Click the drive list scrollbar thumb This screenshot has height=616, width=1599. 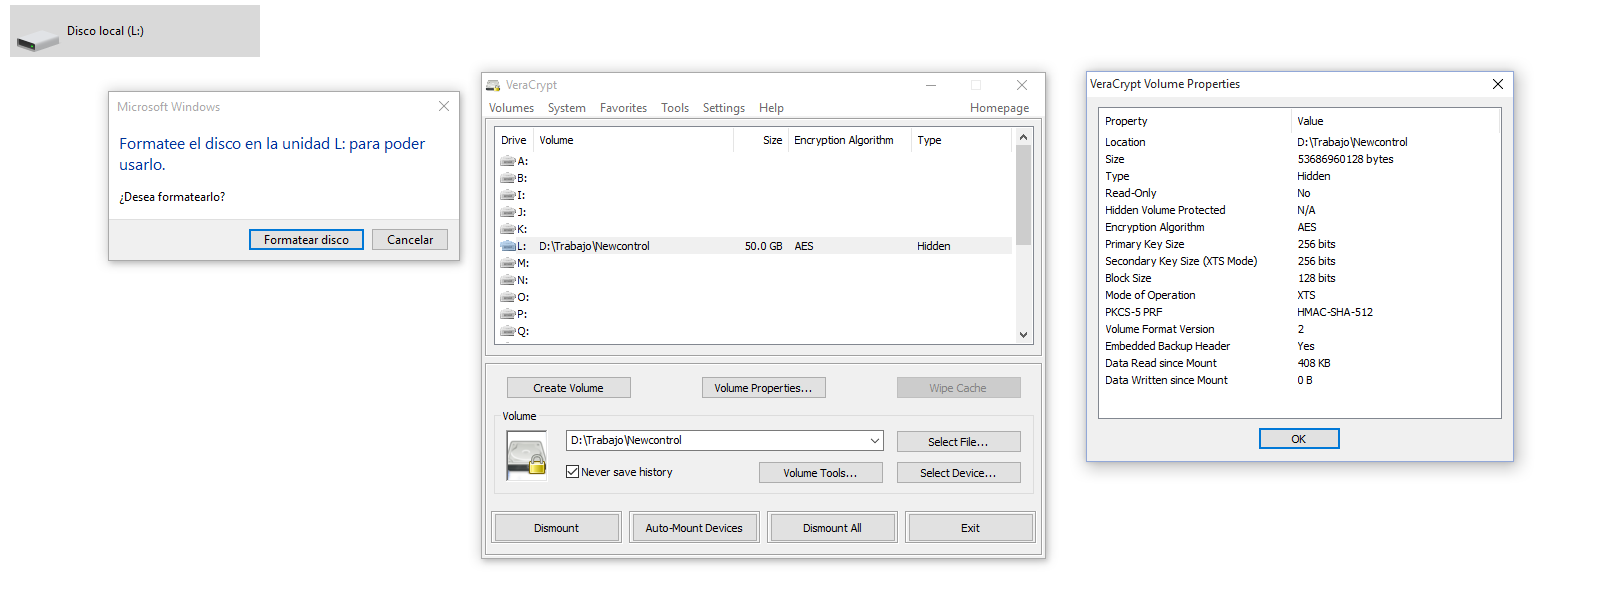(1023, 195)
